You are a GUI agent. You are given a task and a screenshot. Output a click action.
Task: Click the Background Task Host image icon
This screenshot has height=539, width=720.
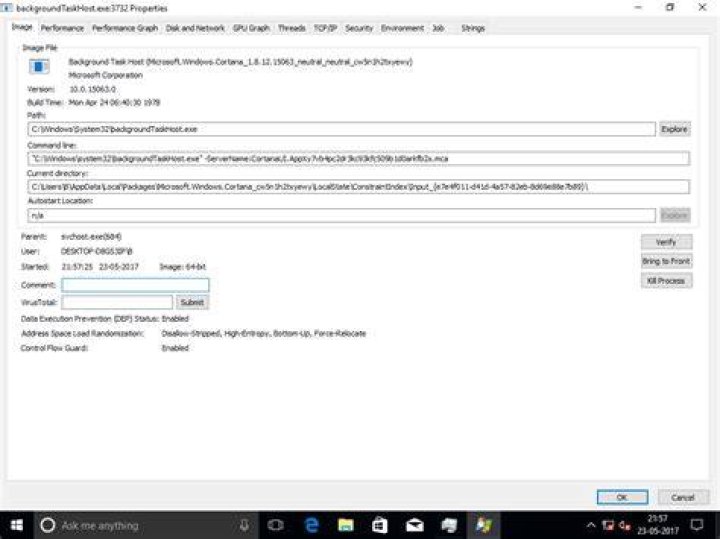point(39,67)
